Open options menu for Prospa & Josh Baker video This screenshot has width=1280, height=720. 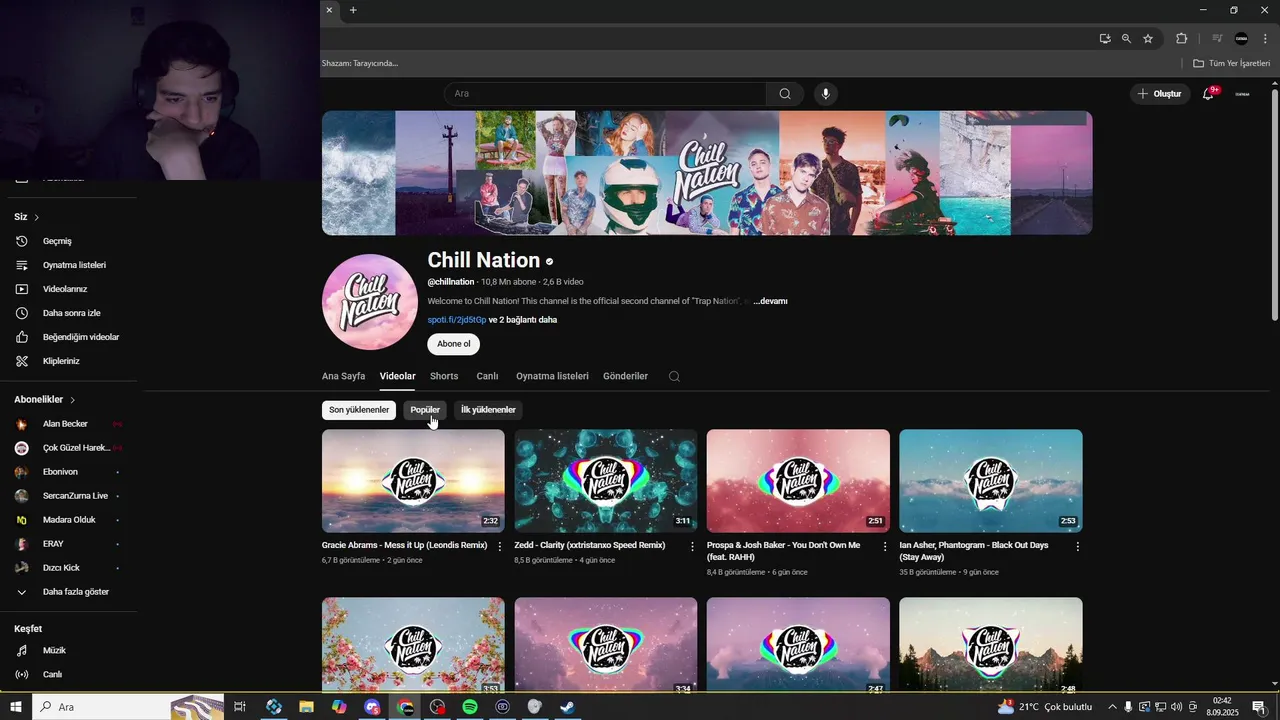coord(885,547)
